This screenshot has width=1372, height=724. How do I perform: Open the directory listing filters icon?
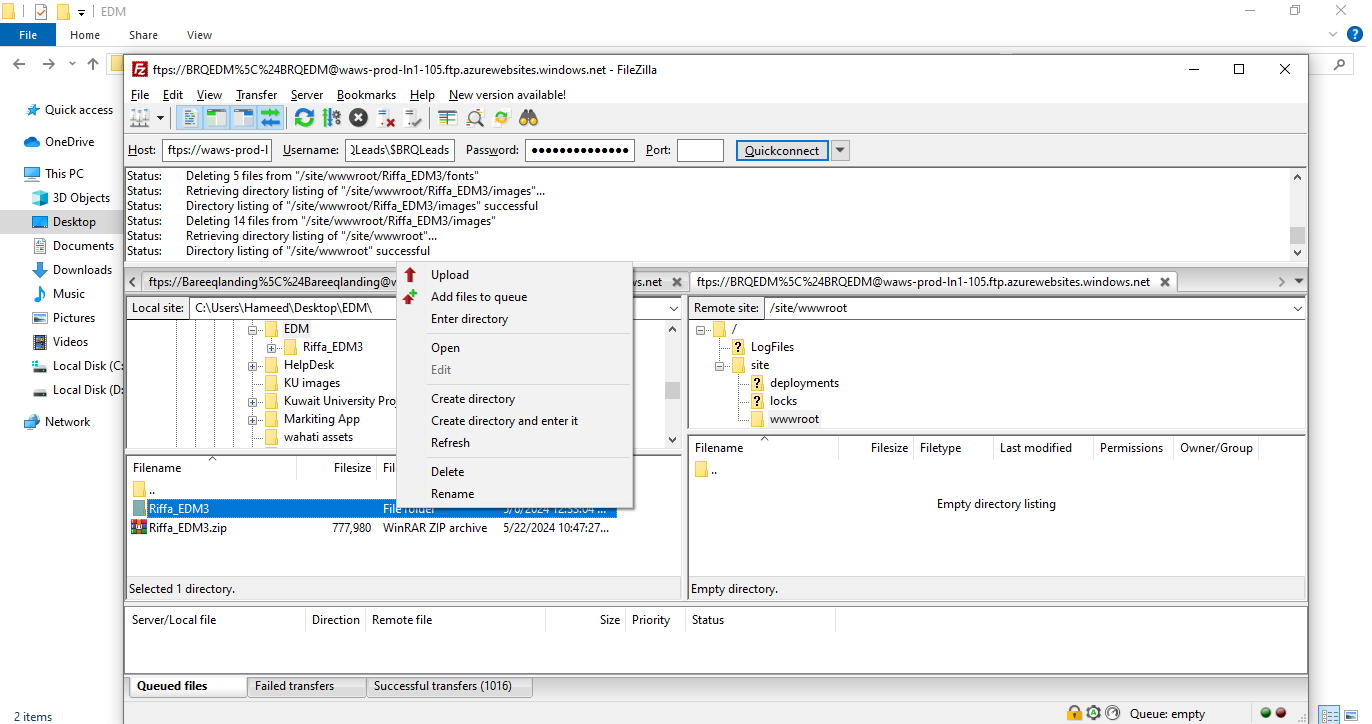447,118
